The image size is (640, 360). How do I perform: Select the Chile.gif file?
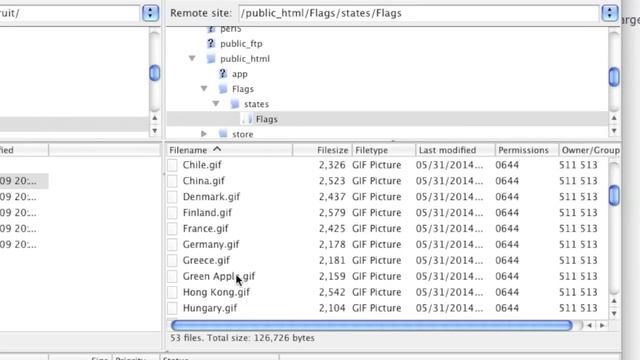click(x=202, y=165)
